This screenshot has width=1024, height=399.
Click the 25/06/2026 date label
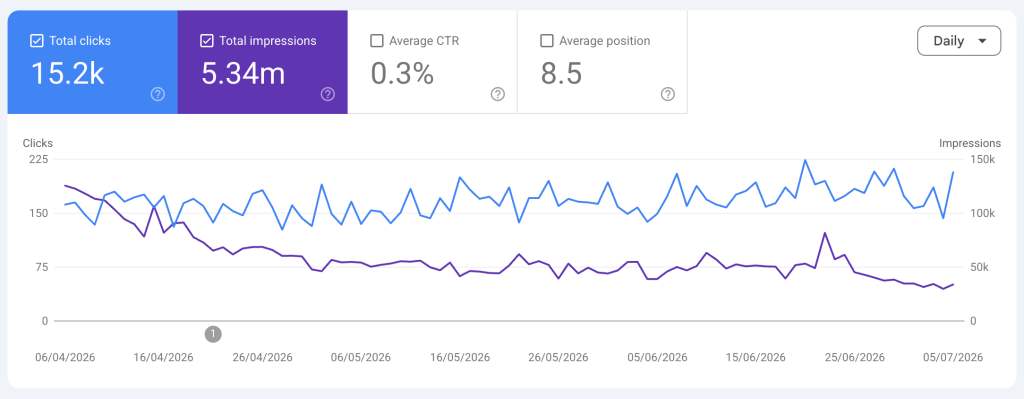coord(854,357)
